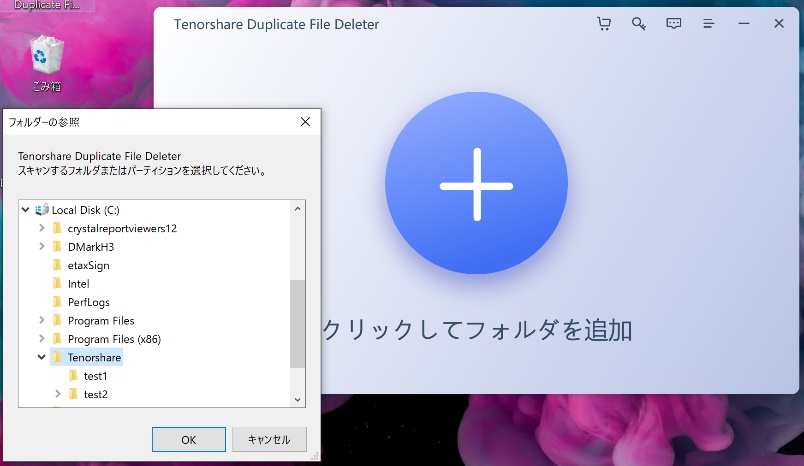Click the etaxSign folder icon
804x466 pixels.
pos(57,265)
